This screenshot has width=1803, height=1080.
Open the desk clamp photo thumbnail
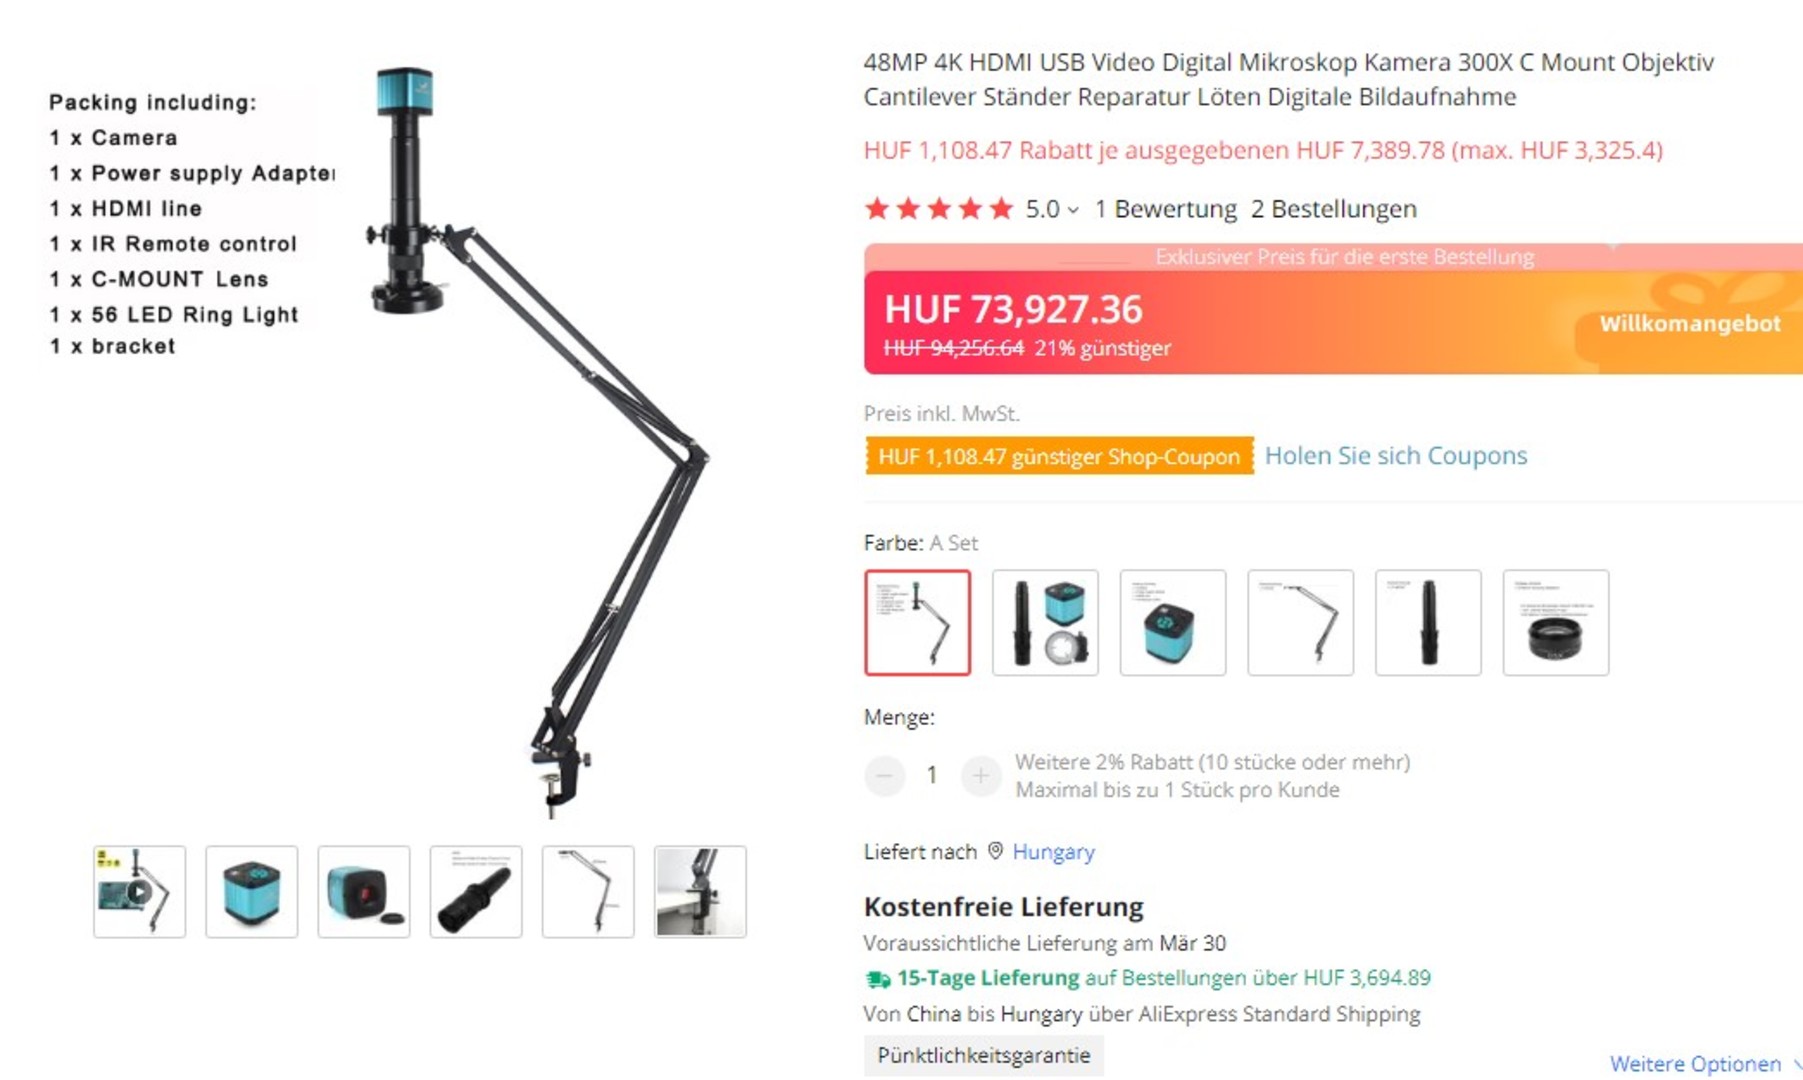pyautogui.click(x=700, y=891)
